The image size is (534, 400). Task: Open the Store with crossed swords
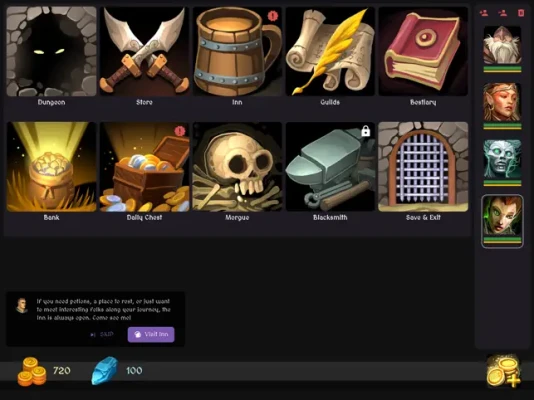tap(144, 51)
